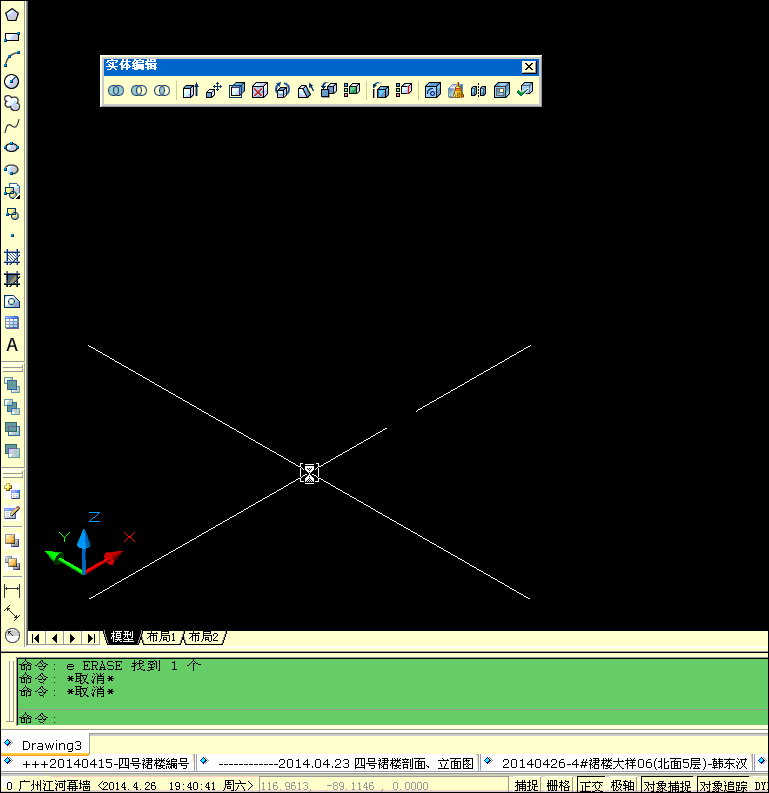Toggle 捕捉 snap mode in status bar
This screenshot has height=793, width=769.
tap(526, 785)
